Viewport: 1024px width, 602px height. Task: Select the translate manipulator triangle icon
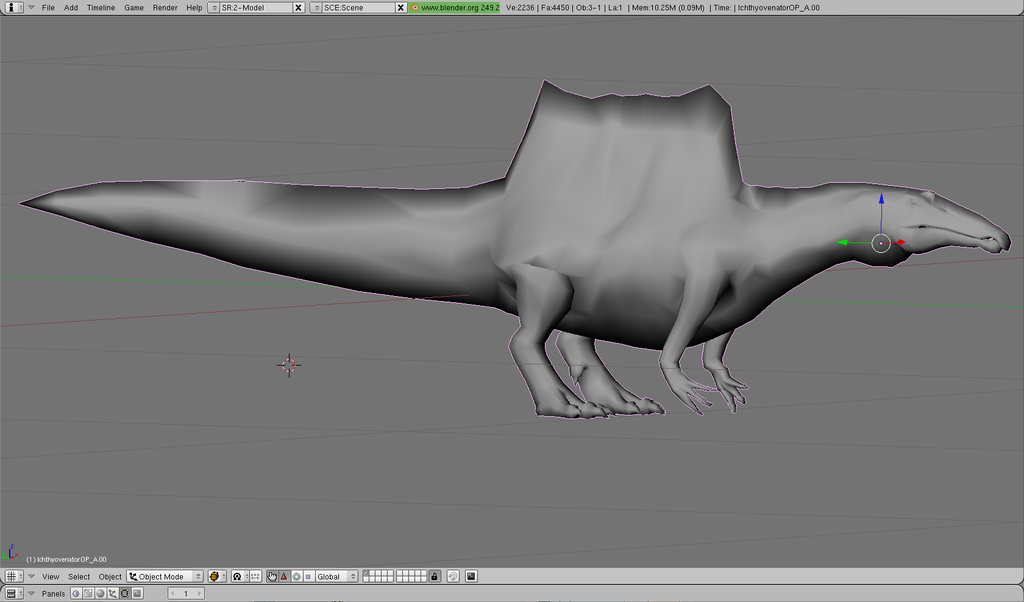tap(284, 577)
